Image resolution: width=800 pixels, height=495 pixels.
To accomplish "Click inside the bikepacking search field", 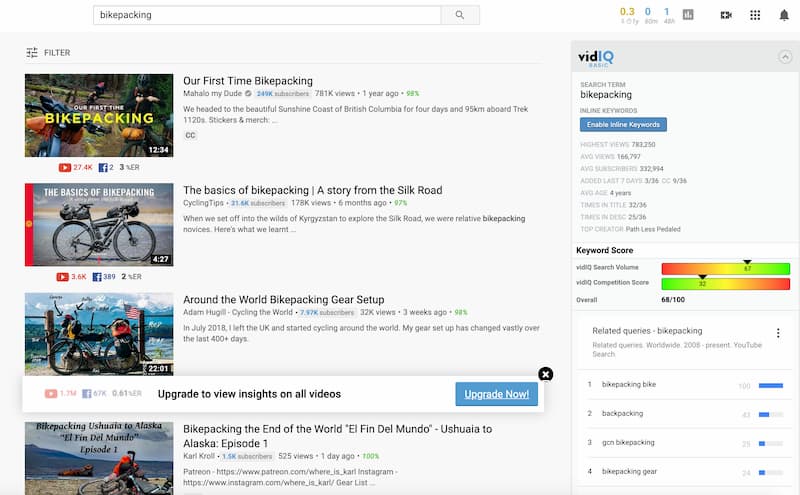I will pos(267,15).
